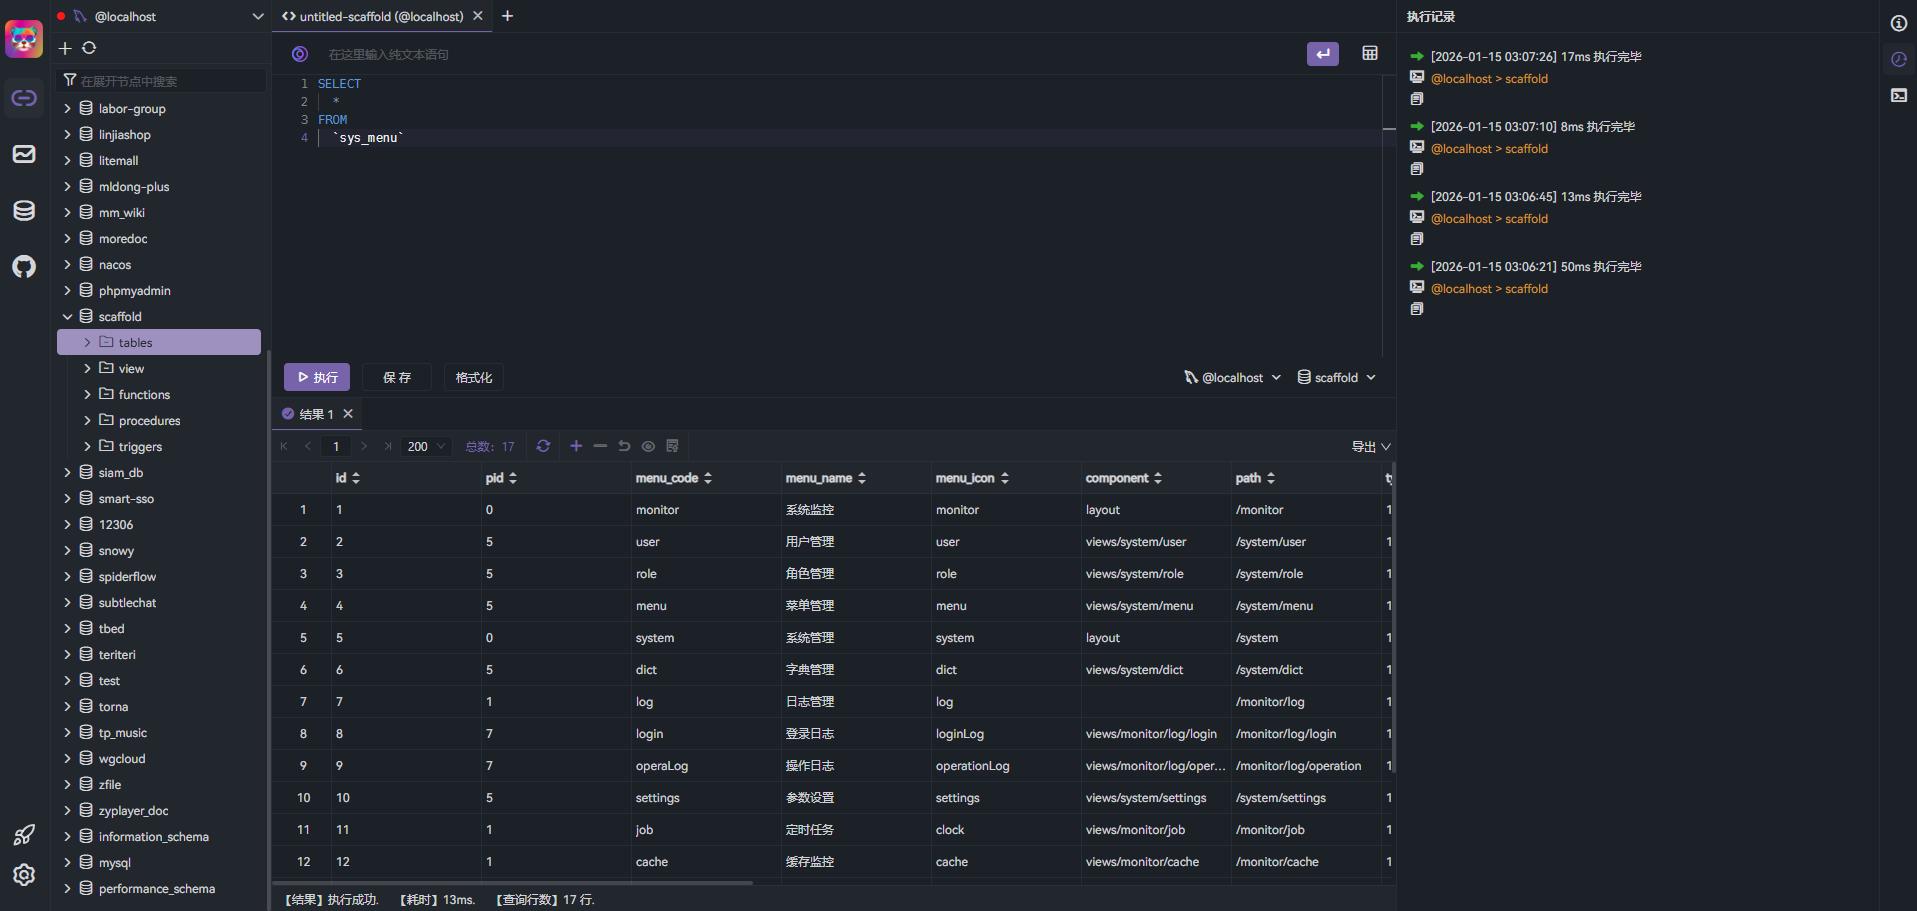The width and height of the screenshot is (1917, 911).
Task: Open the @localhost > scaffold link for 03:07:26
Action: (1489, 78)
